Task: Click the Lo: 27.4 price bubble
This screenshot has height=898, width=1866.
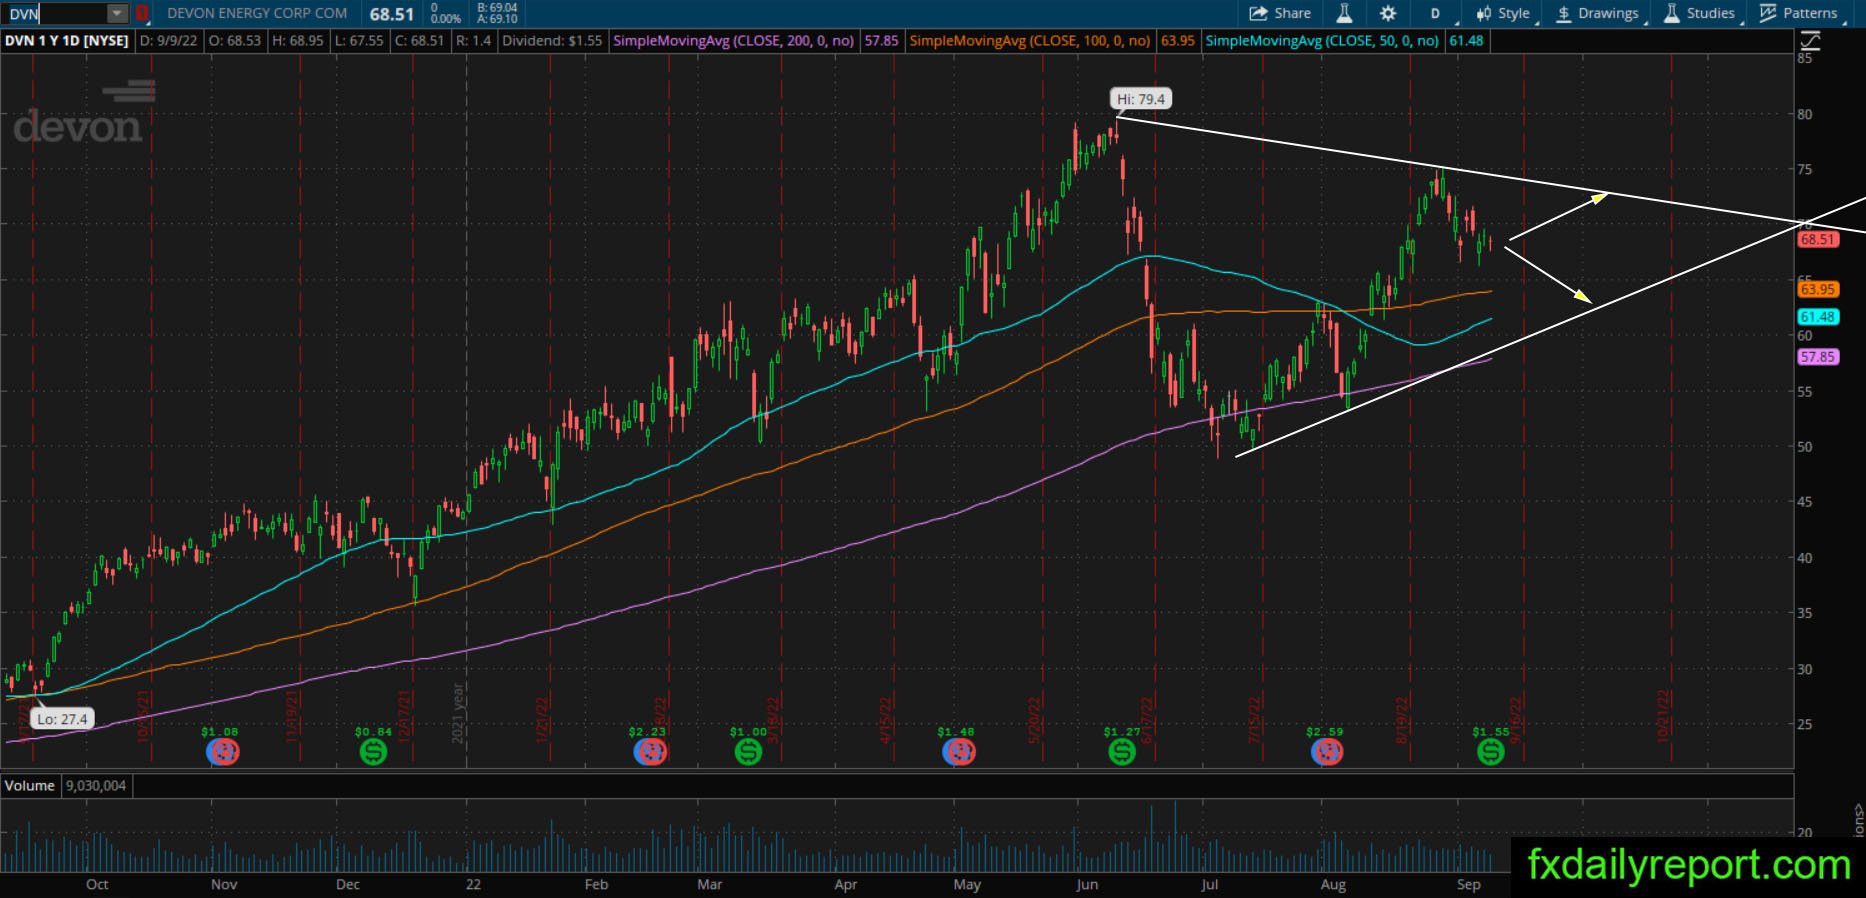Action: (63, 719)
